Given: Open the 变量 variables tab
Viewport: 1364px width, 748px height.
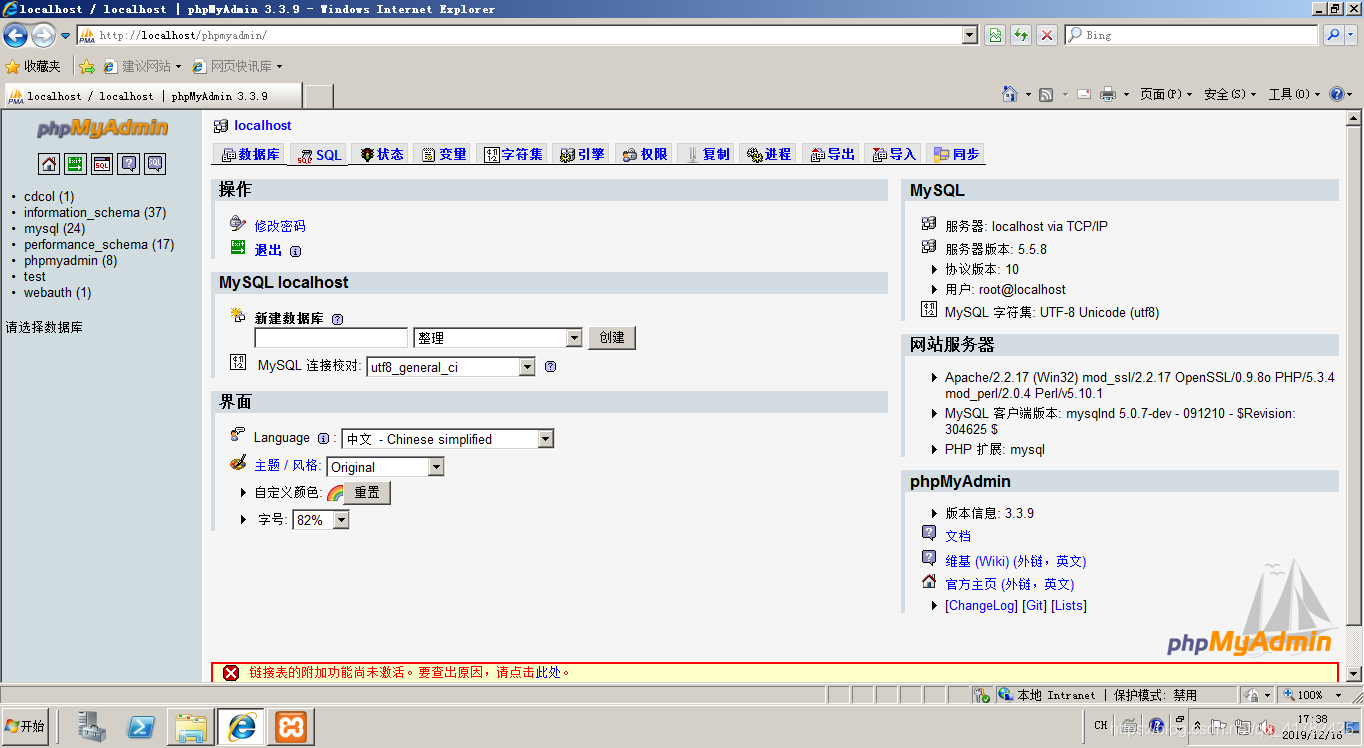Looking at the screenshot, I should (443, 154).
